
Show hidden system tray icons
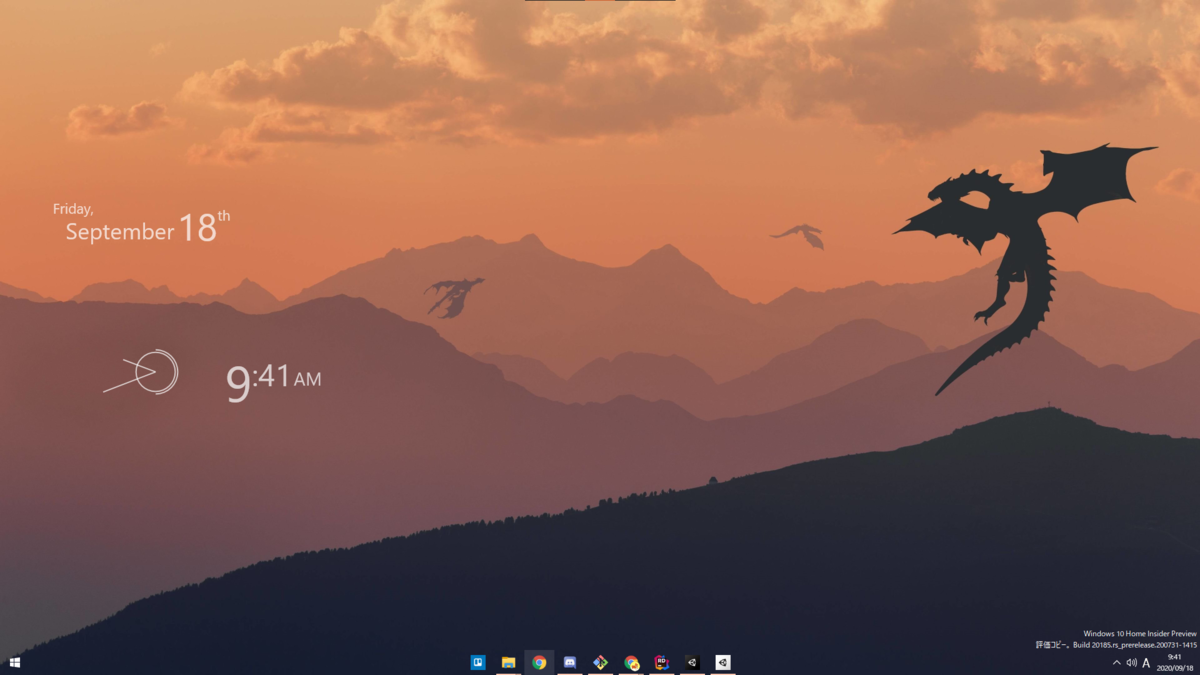1117,663
